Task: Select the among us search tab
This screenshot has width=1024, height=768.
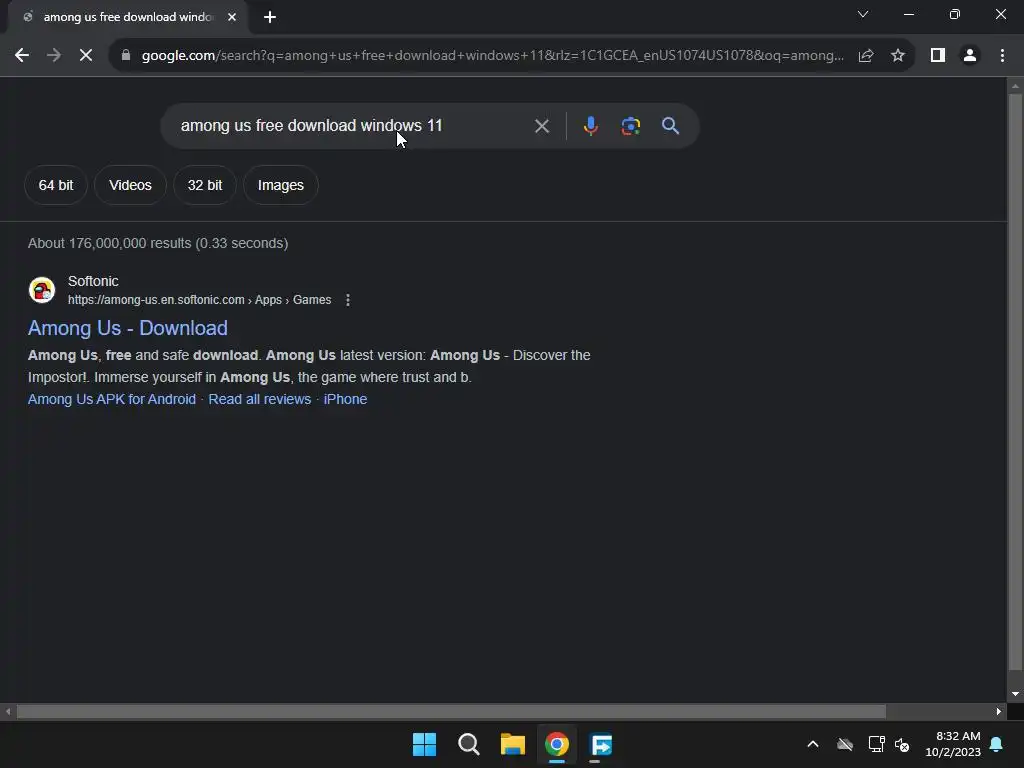Action: click(x=127, y=17)
